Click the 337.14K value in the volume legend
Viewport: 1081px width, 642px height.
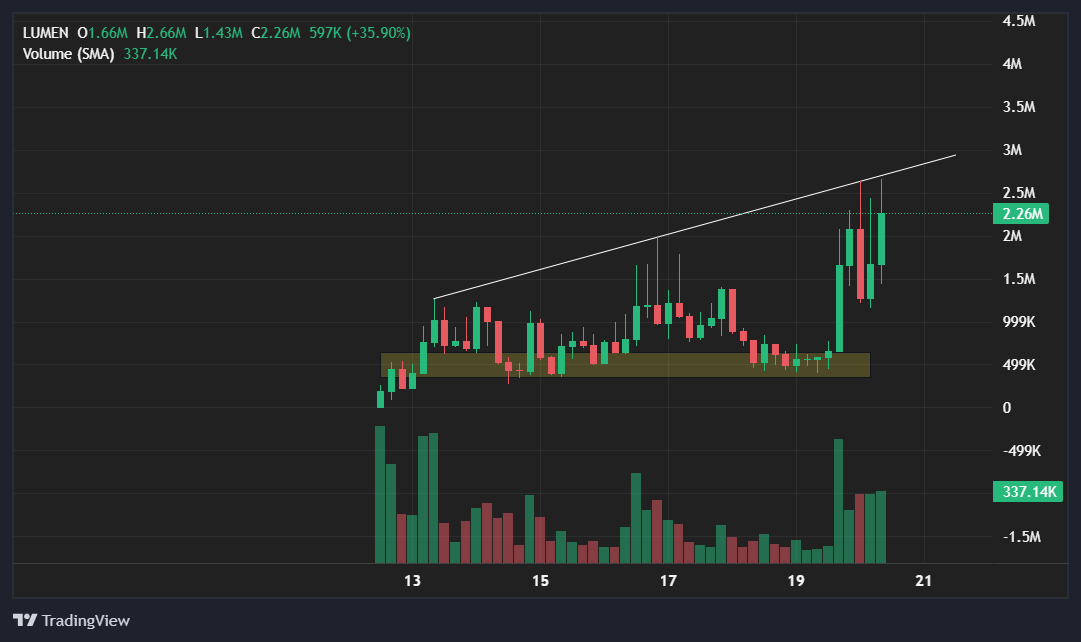point(150,54)
